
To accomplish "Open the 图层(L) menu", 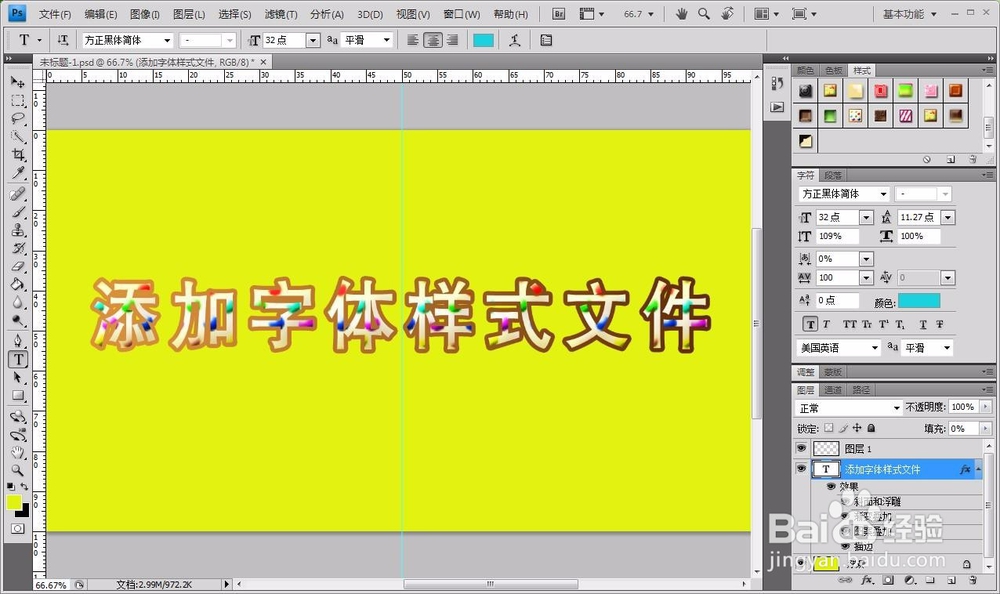I will pos(189,14).
